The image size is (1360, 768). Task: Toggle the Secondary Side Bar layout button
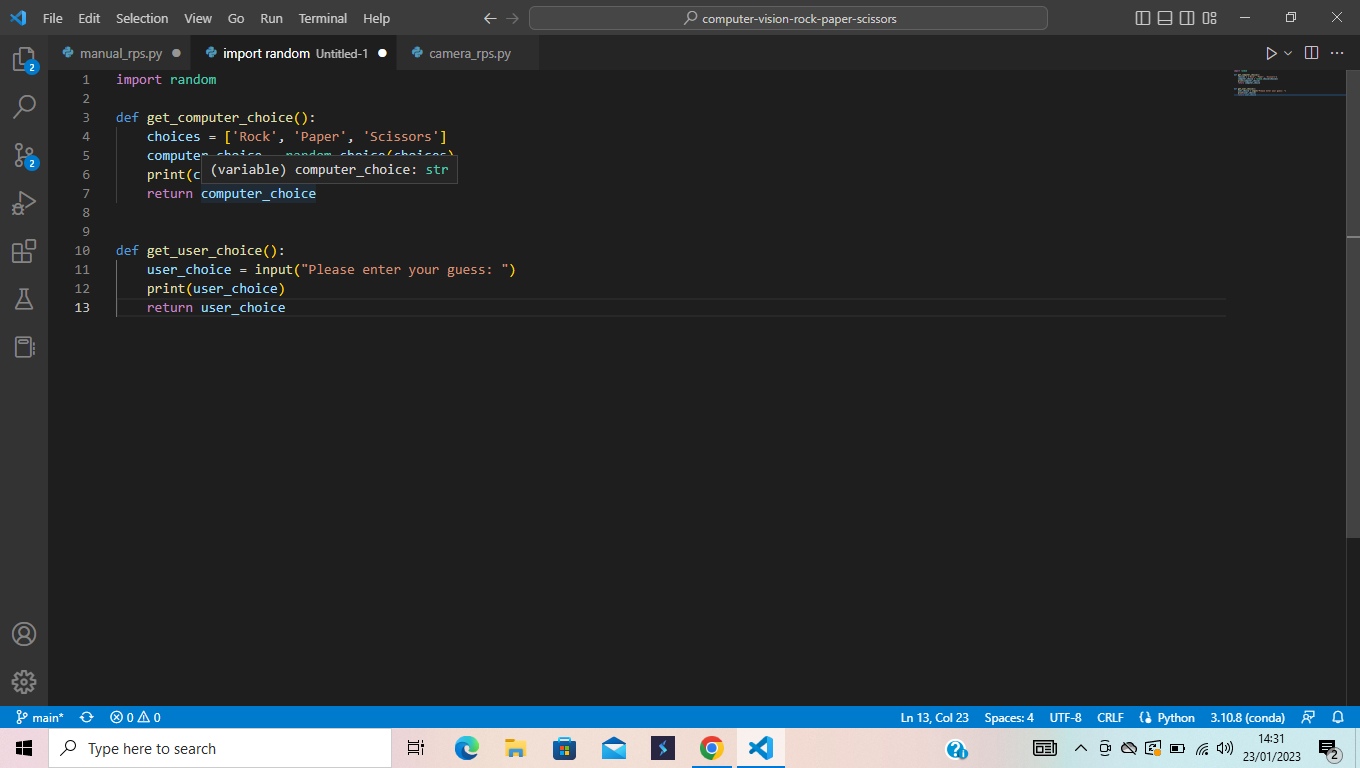[x=1187, y=18]
